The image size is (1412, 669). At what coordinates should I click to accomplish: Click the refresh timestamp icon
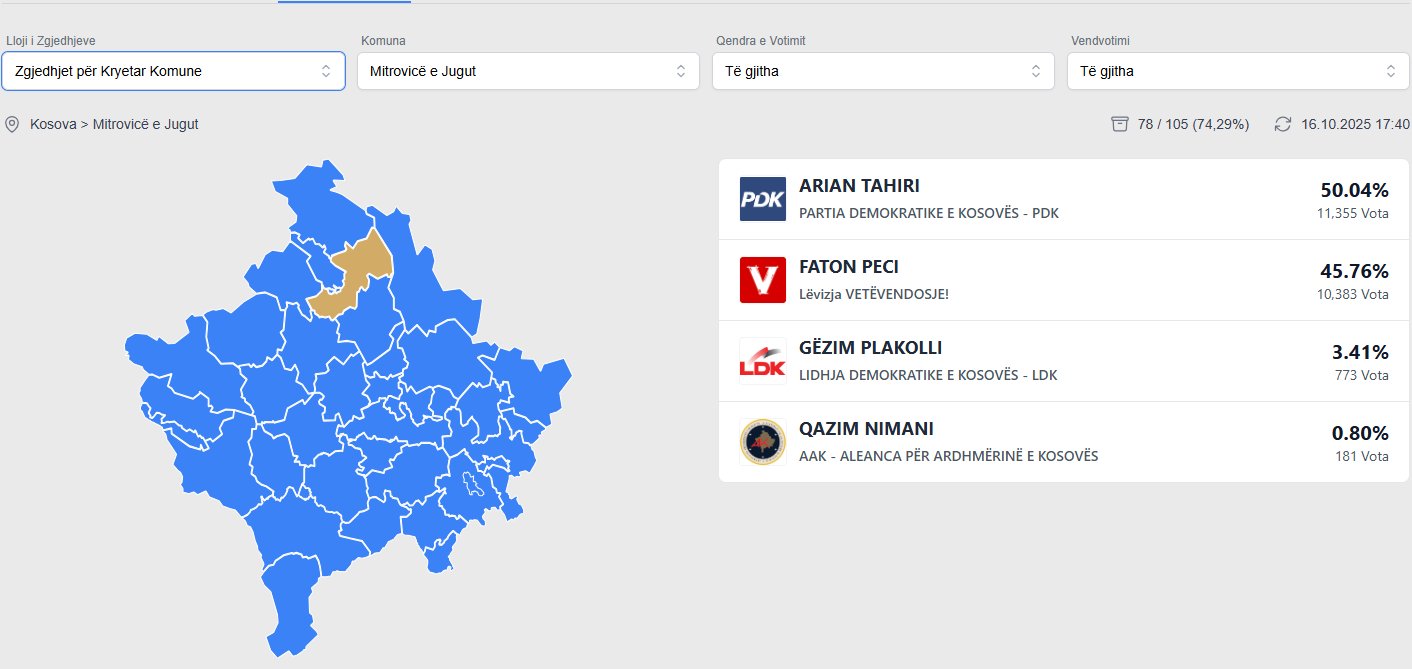[x=1283, y=124]
